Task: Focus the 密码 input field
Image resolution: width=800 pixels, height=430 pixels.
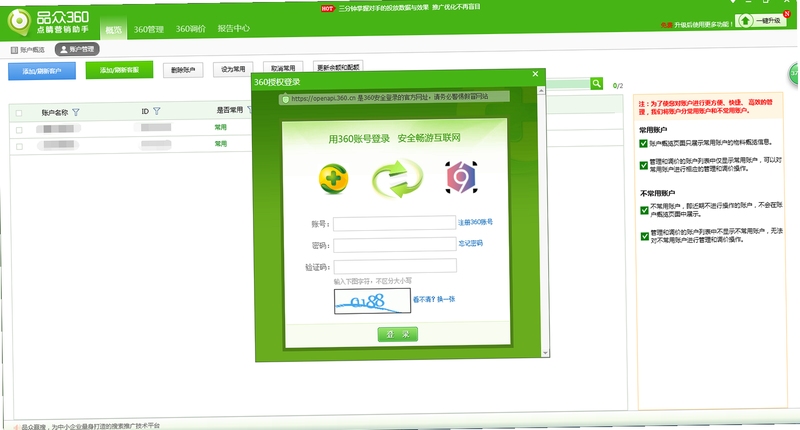Action: point(395,245)
